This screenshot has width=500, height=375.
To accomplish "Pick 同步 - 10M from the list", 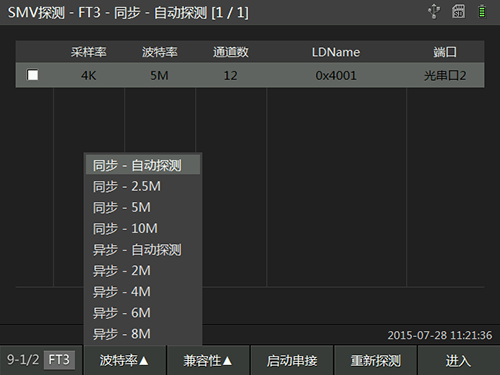I will click(x=143, y=228).
